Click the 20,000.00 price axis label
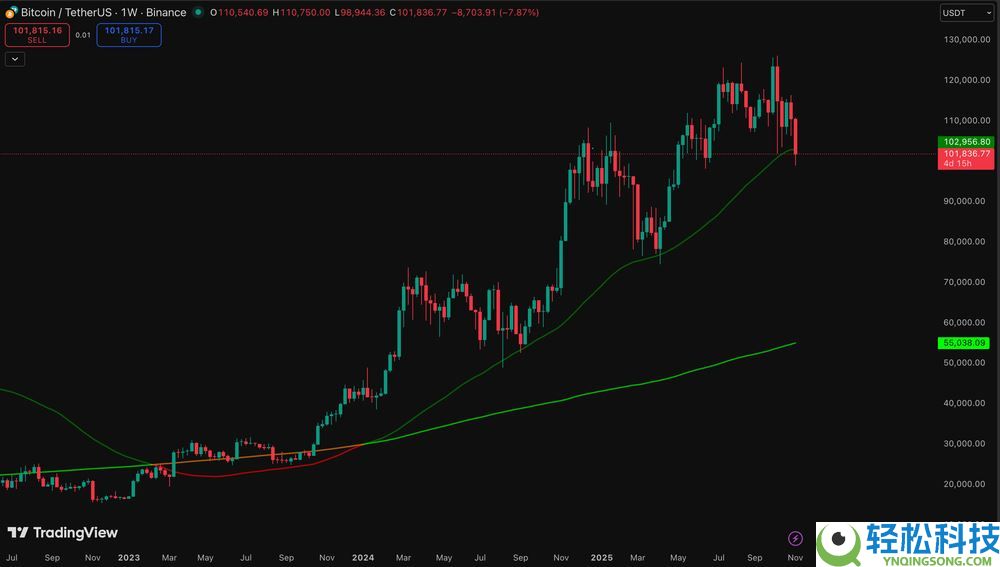Viewport: 1000px width, 567px height. [x=964, y=483]
